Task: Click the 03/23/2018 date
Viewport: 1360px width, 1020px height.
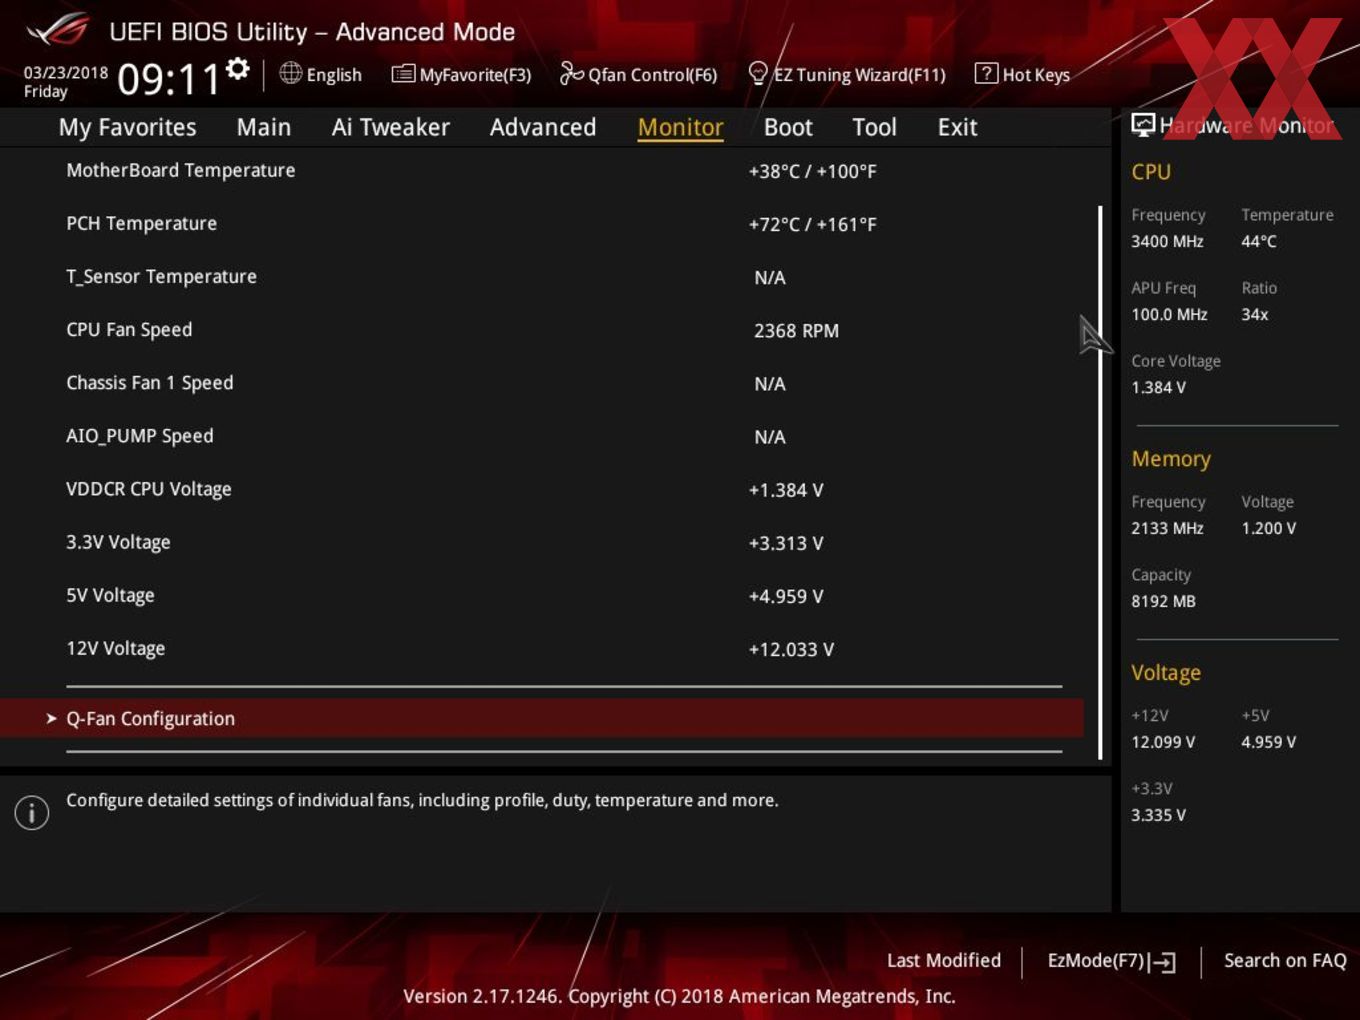Action: click(x=66, y=73)
